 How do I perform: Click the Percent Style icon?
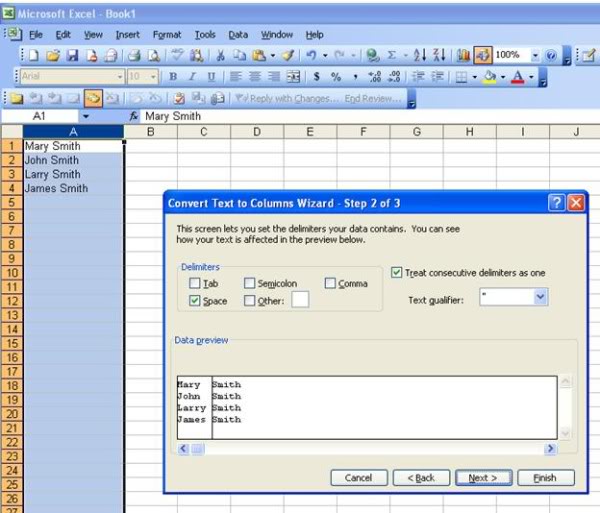click(337, 77)
